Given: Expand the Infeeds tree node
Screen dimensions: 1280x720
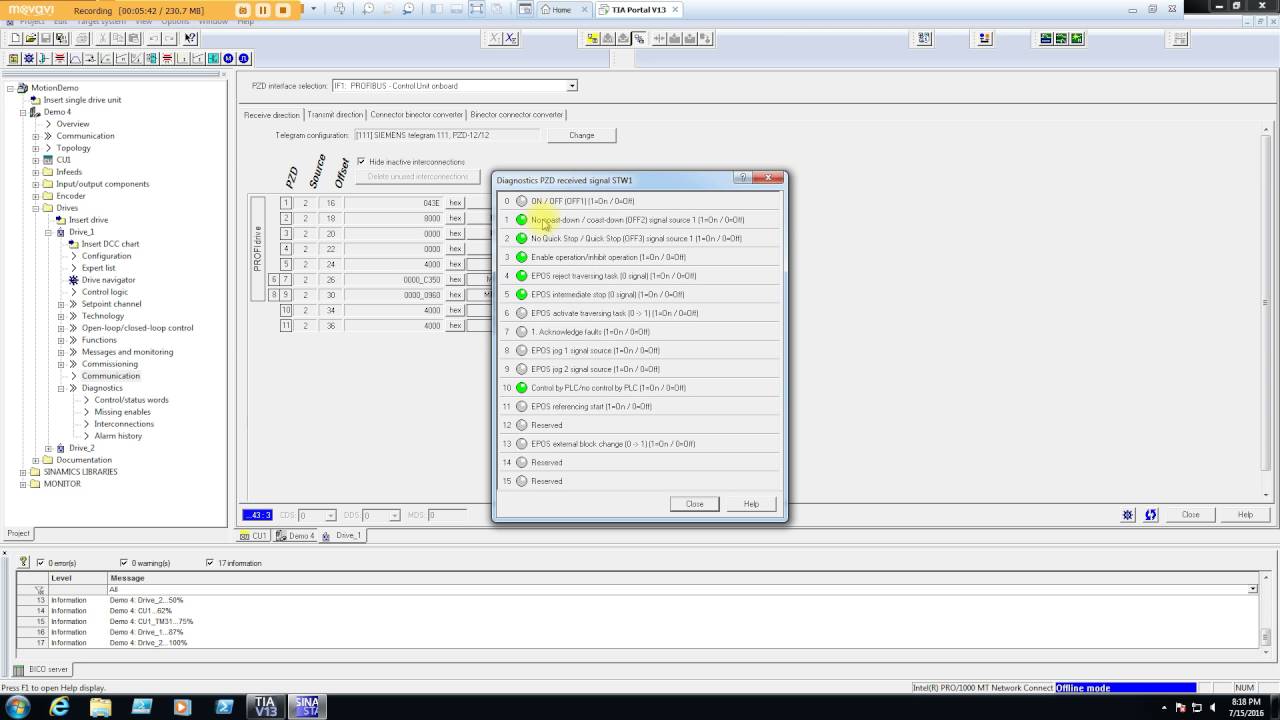Looking at the screenshot, I should 35,172.
